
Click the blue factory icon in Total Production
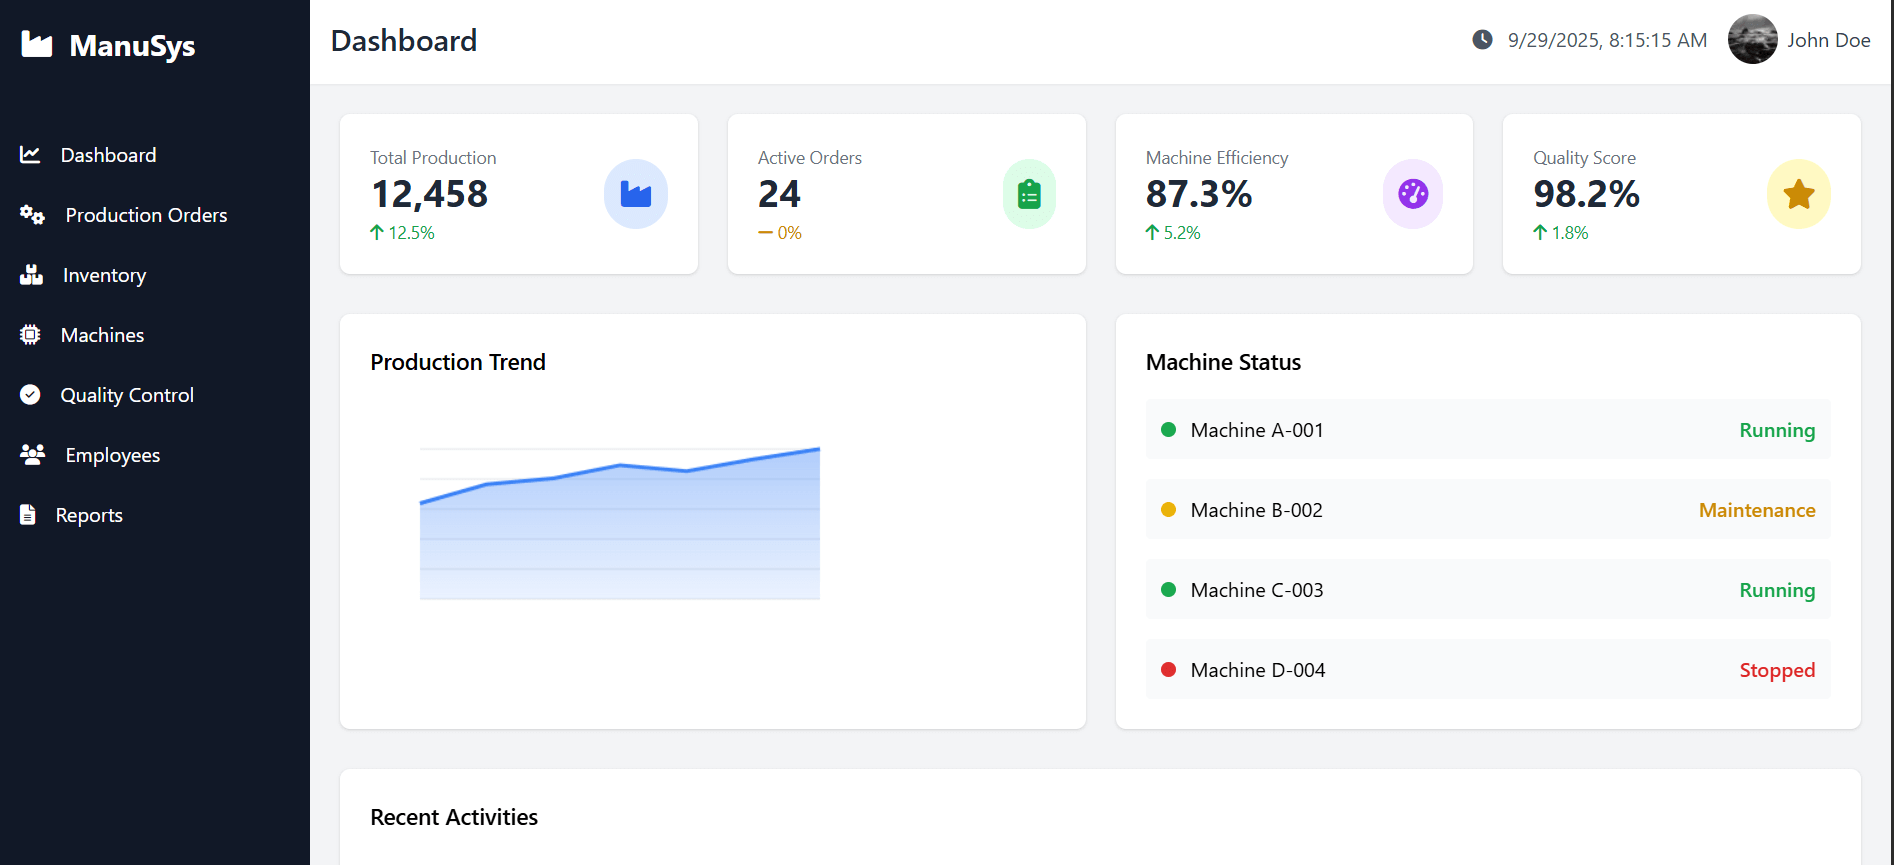[635, 194]
